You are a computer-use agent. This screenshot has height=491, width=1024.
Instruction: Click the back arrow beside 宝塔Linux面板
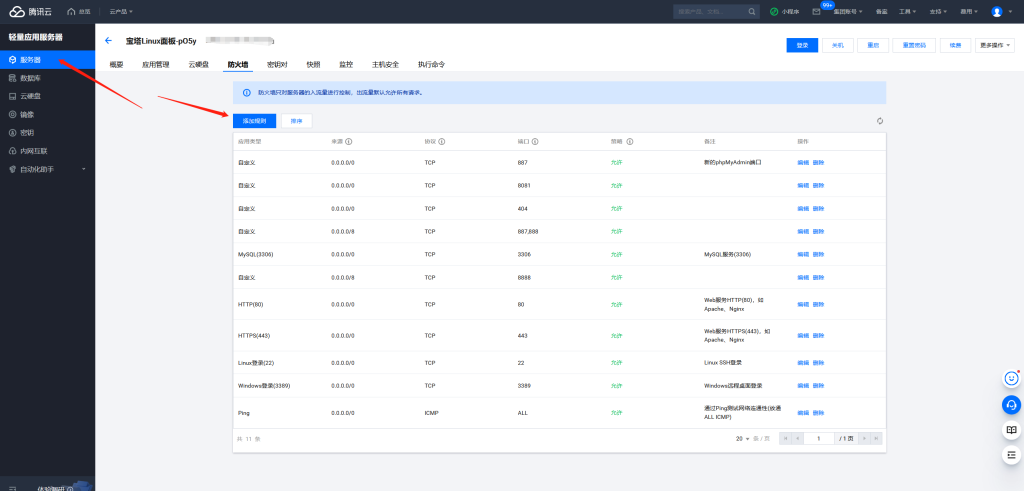tap(108, 41)
